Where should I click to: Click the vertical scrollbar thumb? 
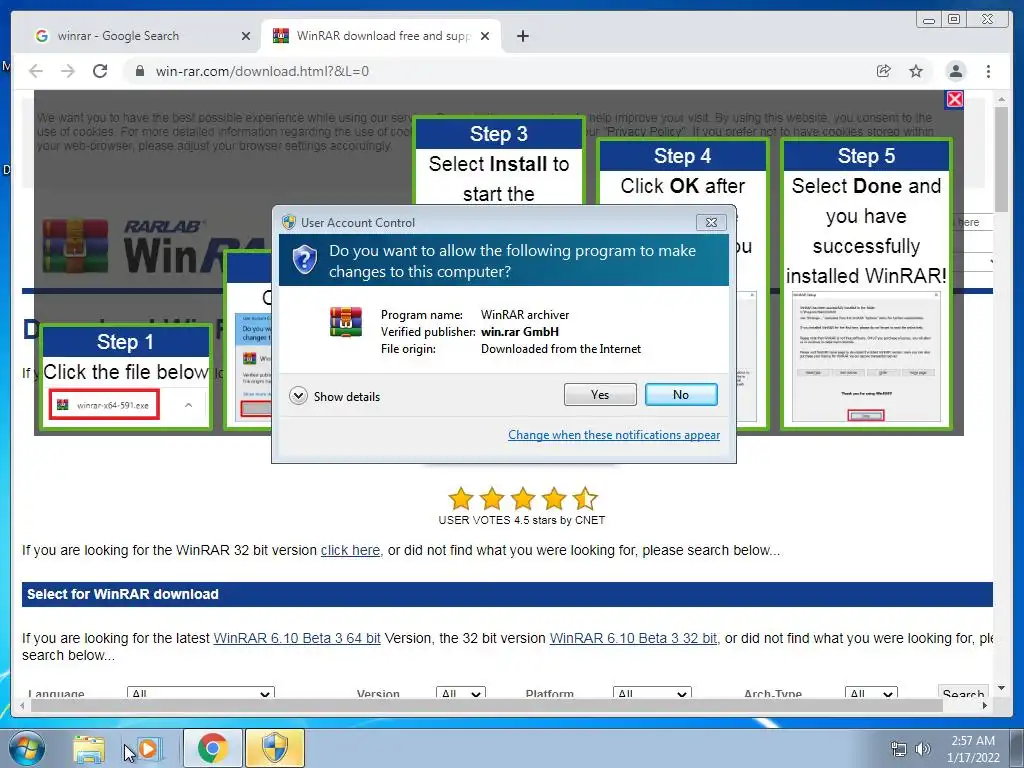coord(1001,159)
